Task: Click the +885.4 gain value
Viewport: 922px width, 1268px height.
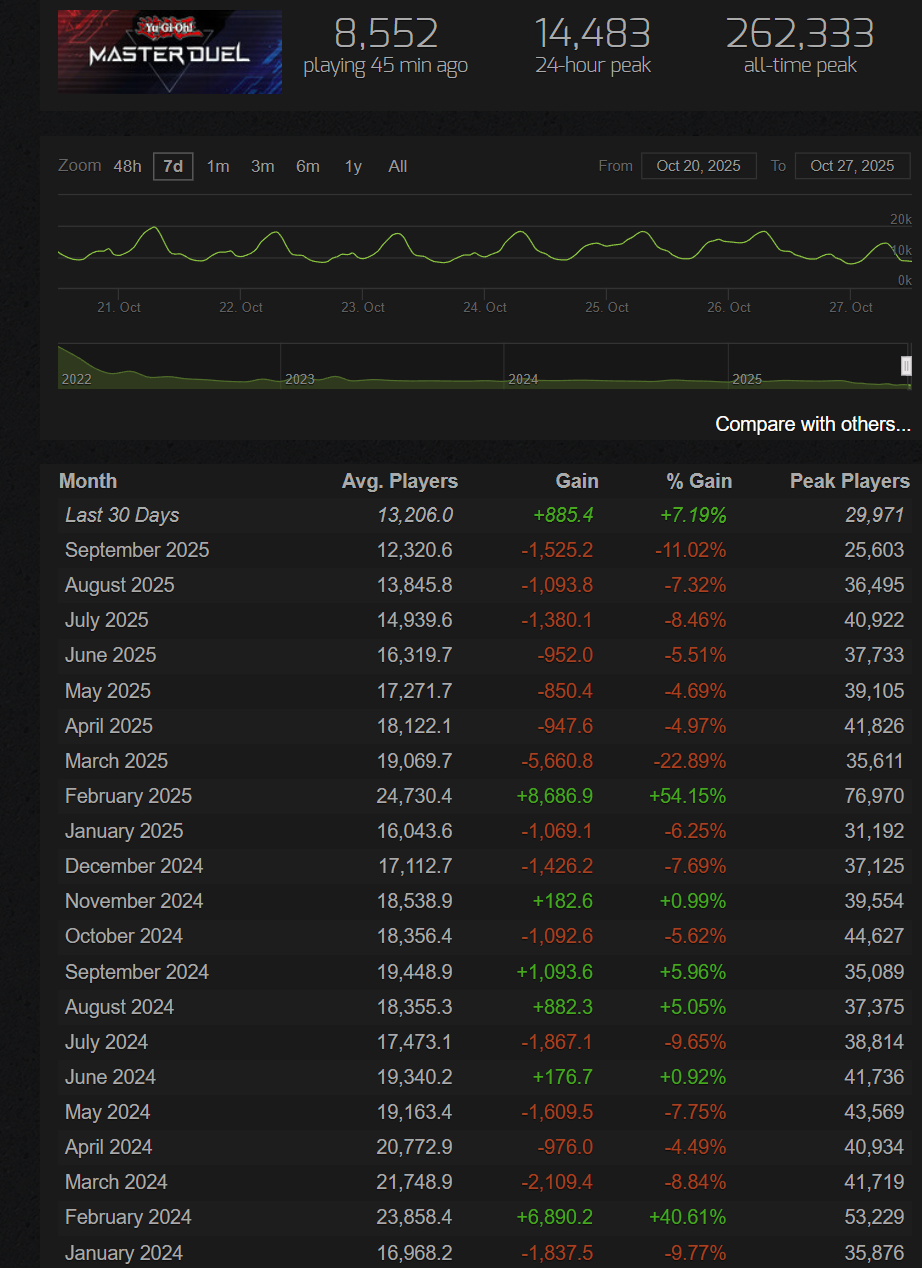Action: (x=563, y=515)
